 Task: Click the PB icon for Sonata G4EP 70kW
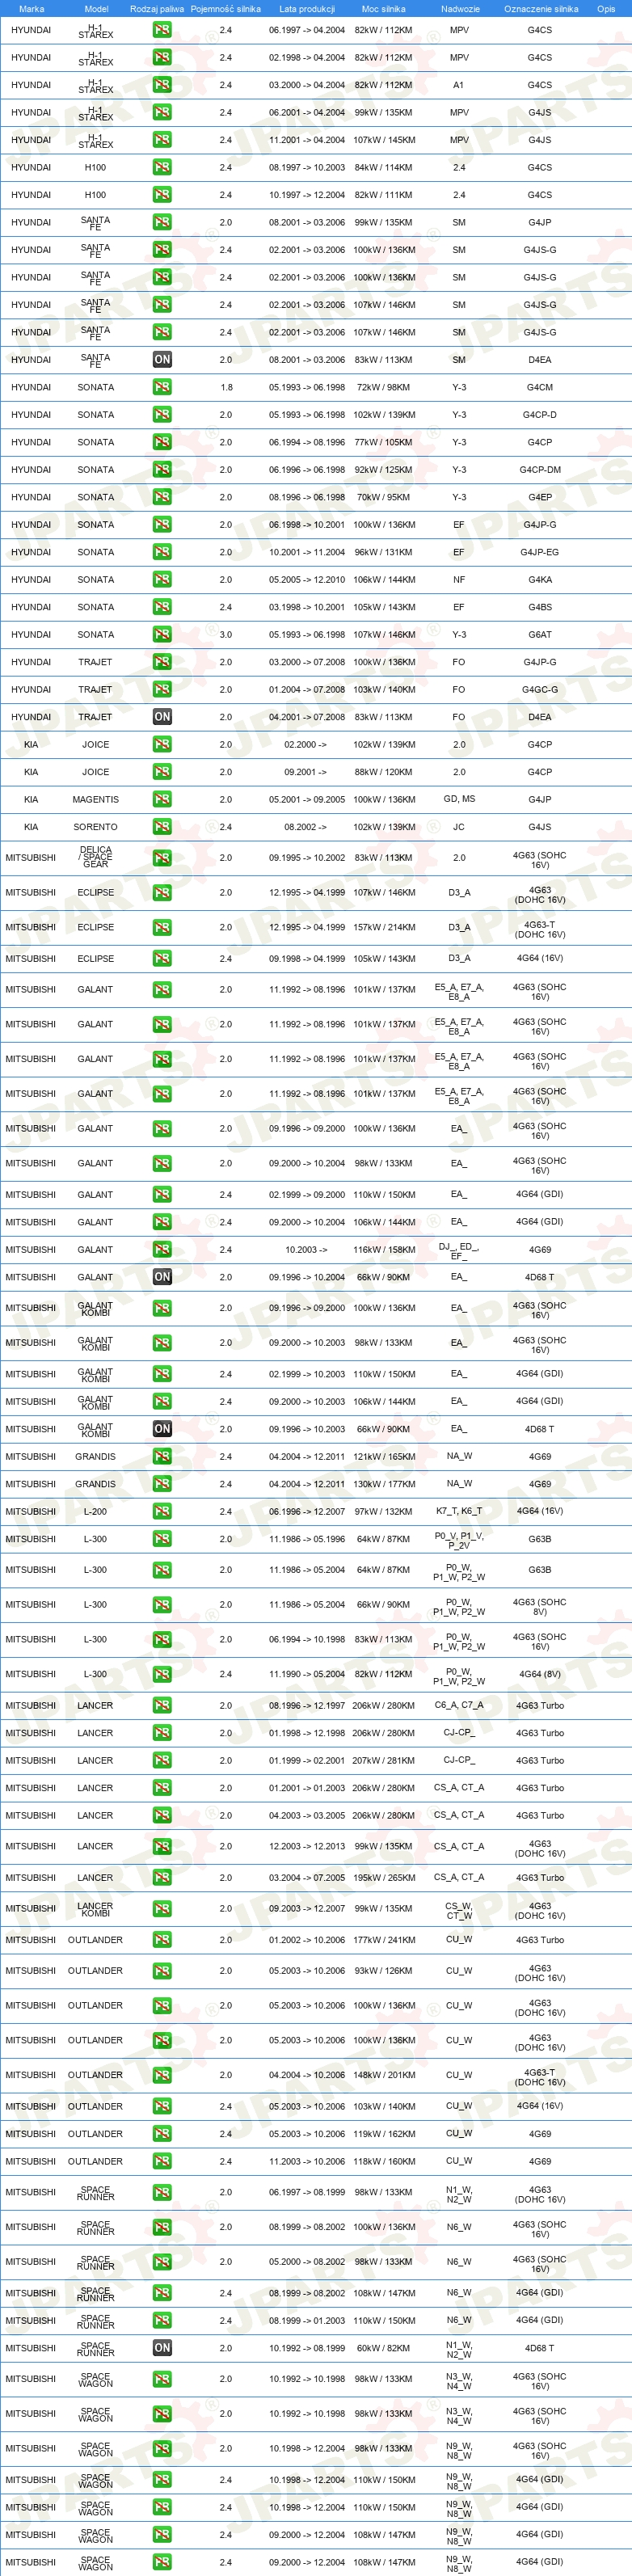click(162, 497)
